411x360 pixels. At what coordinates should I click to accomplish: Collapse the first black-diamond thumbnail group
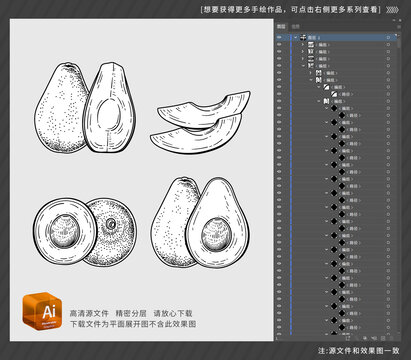[327, 108]
